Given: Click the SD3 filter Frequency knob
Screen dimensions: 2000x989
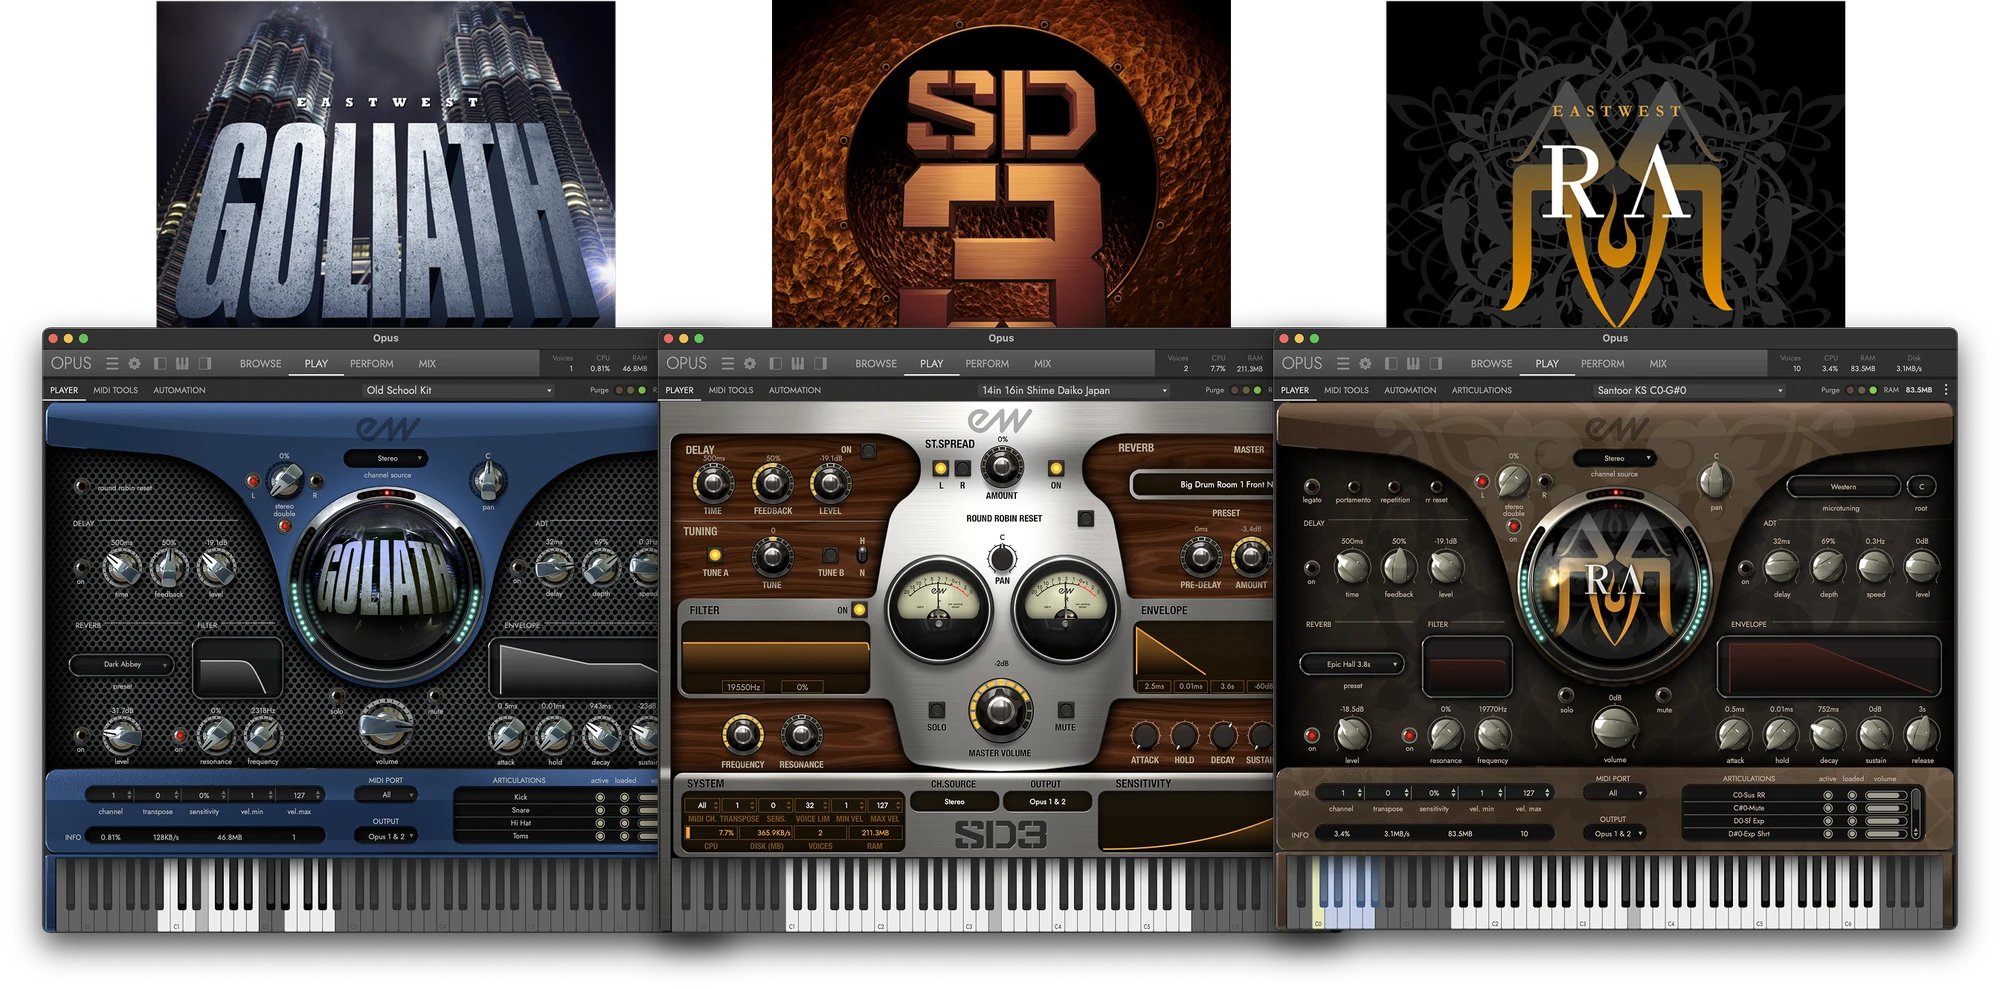Looking at the screenshot, I should click(742, 735).
